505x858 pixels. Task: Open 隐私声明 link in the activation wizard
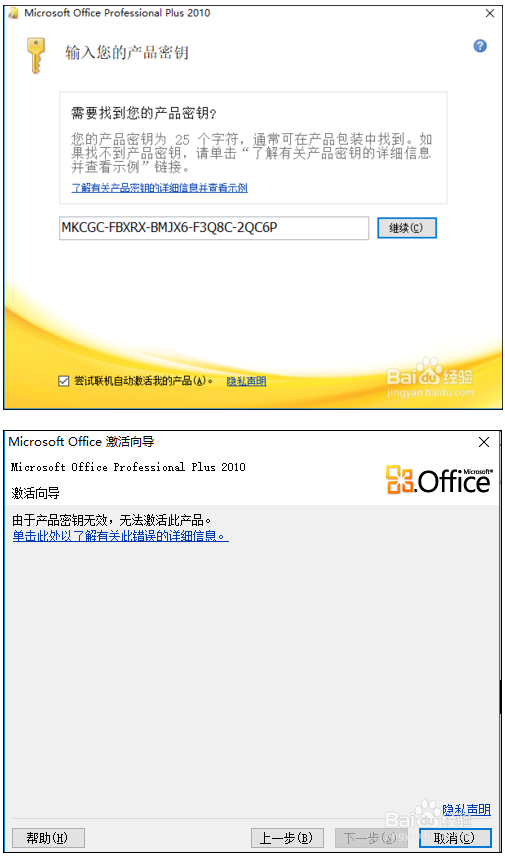coord(467,809)
